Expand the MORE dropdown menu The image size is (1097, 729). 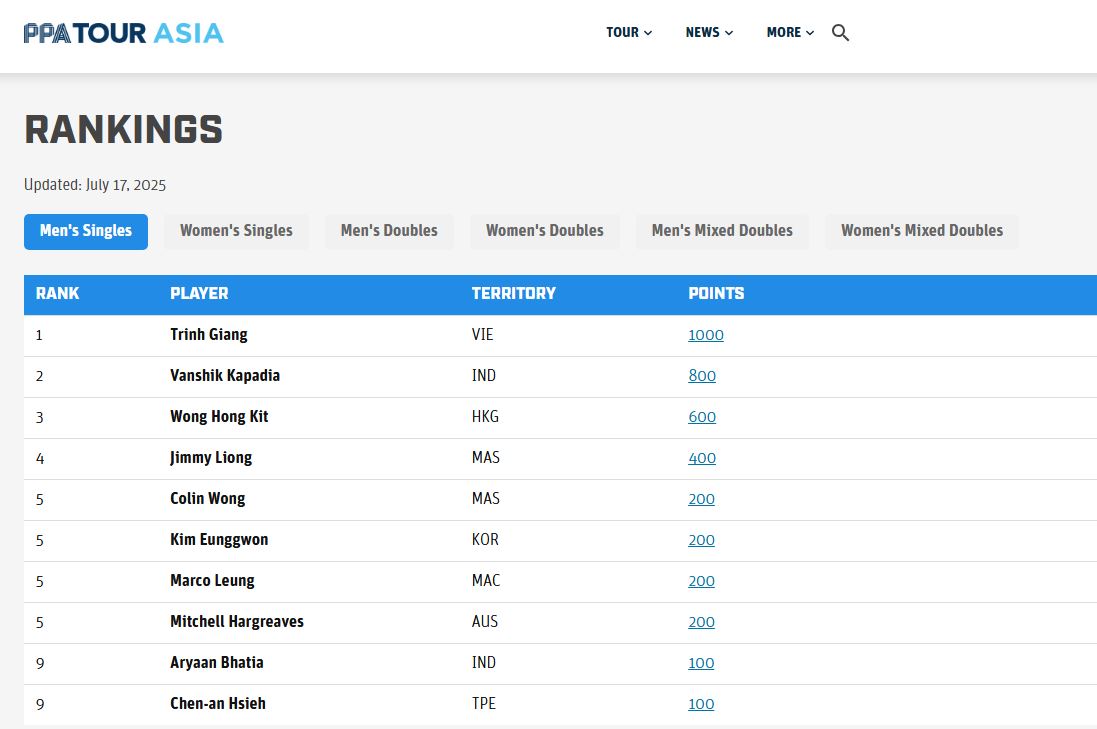(x=790, y=32)
